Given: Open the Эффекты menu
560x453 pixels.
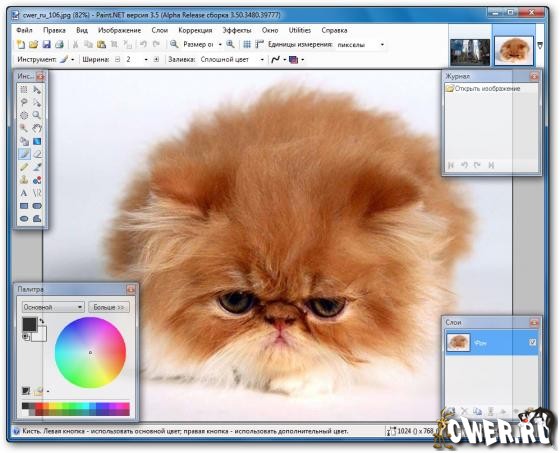Looking at the screenshot, I should (237, 30).
